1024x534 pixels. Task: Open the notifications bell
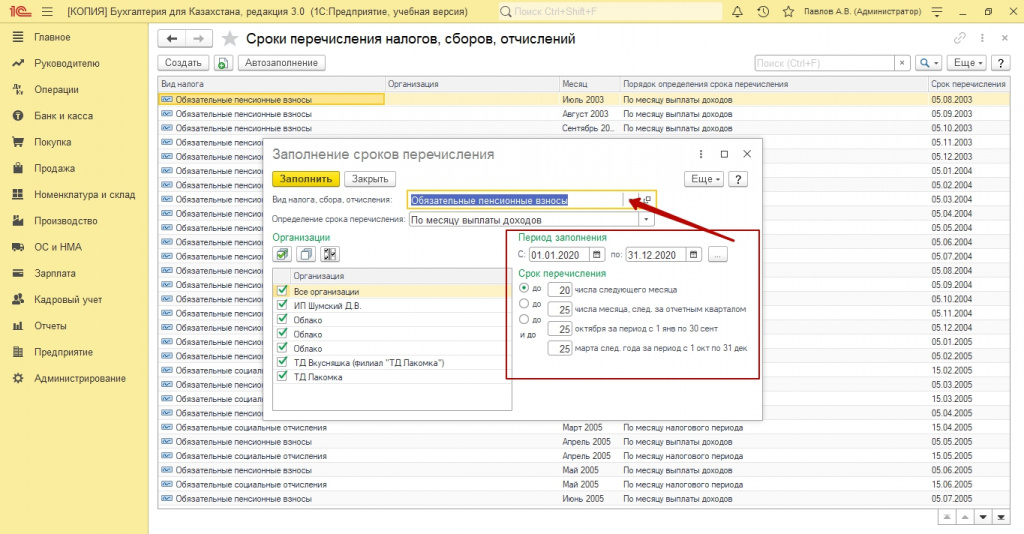[x=737, y=12]
